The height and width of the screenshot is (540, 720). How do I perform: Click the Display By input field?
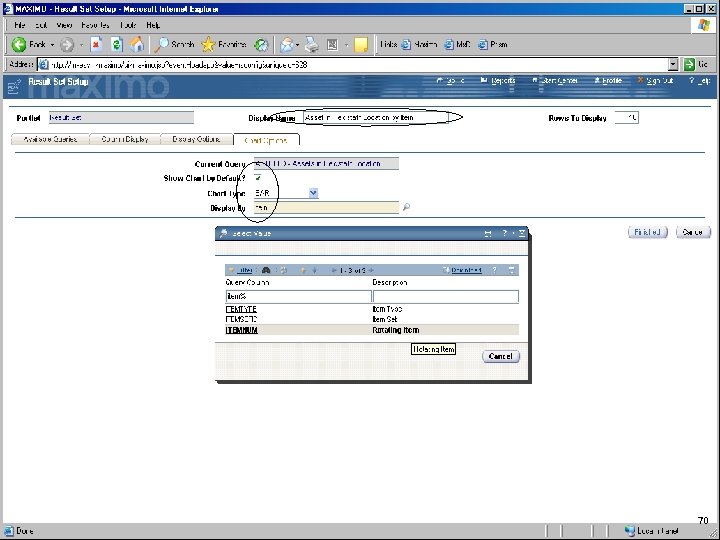326,208
